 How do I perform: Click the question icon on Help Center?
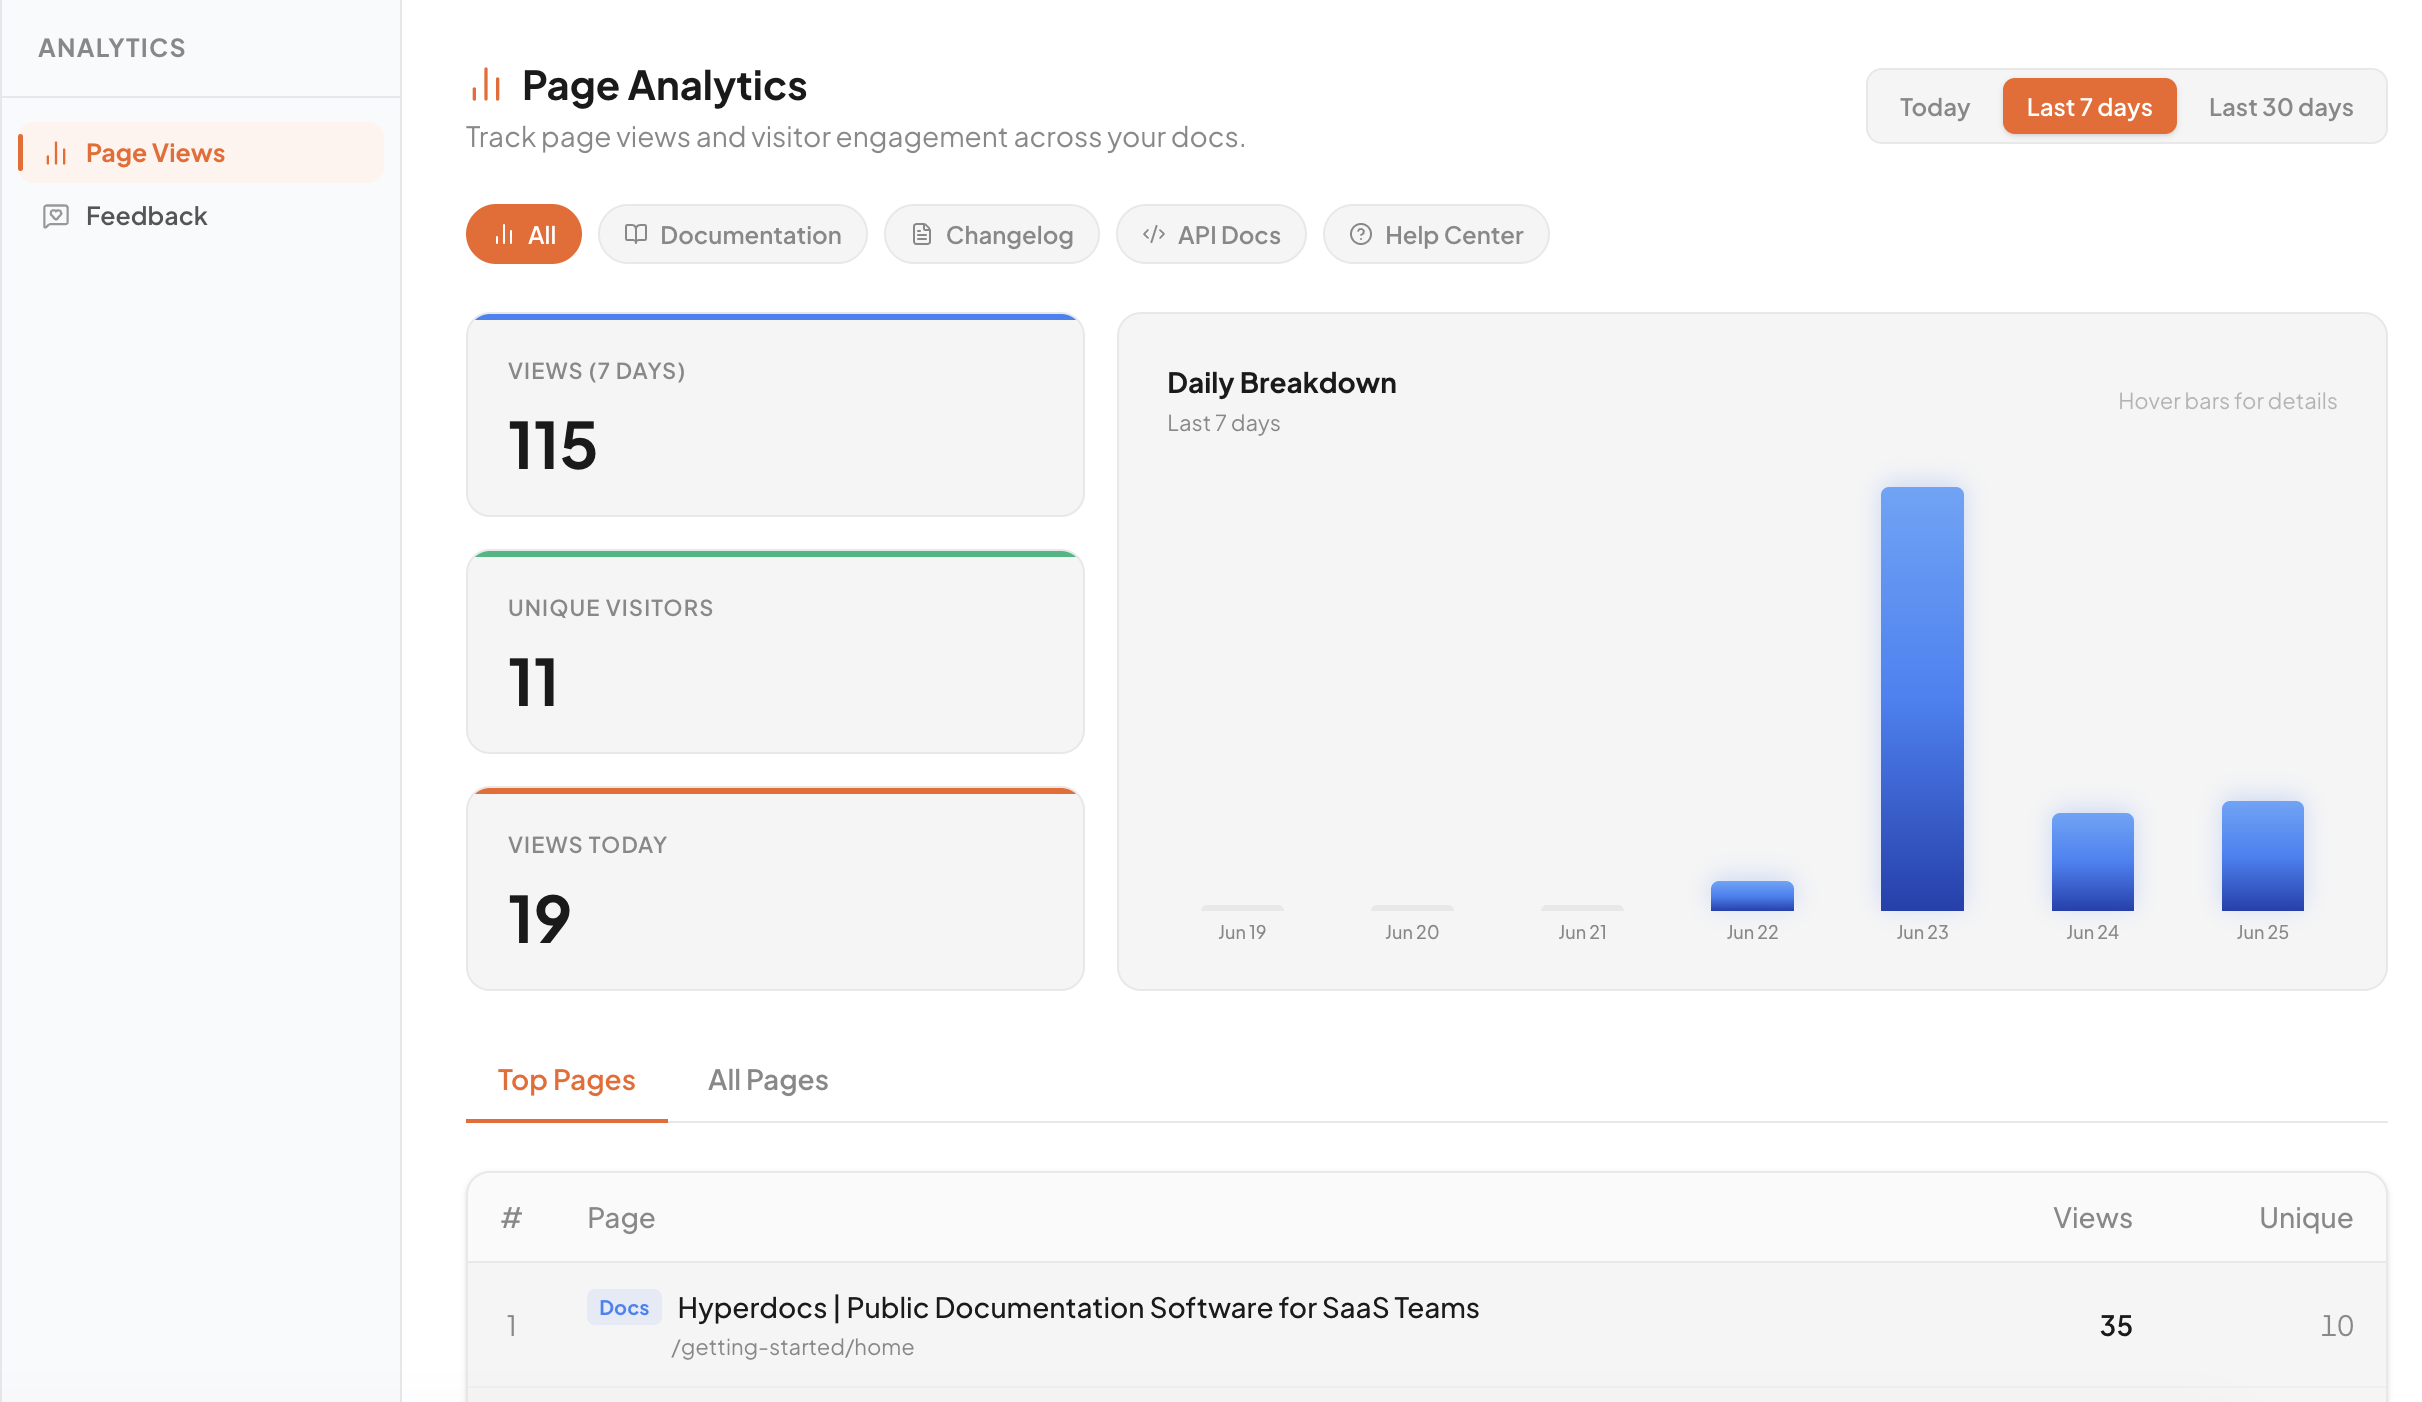coord(1361,234)
